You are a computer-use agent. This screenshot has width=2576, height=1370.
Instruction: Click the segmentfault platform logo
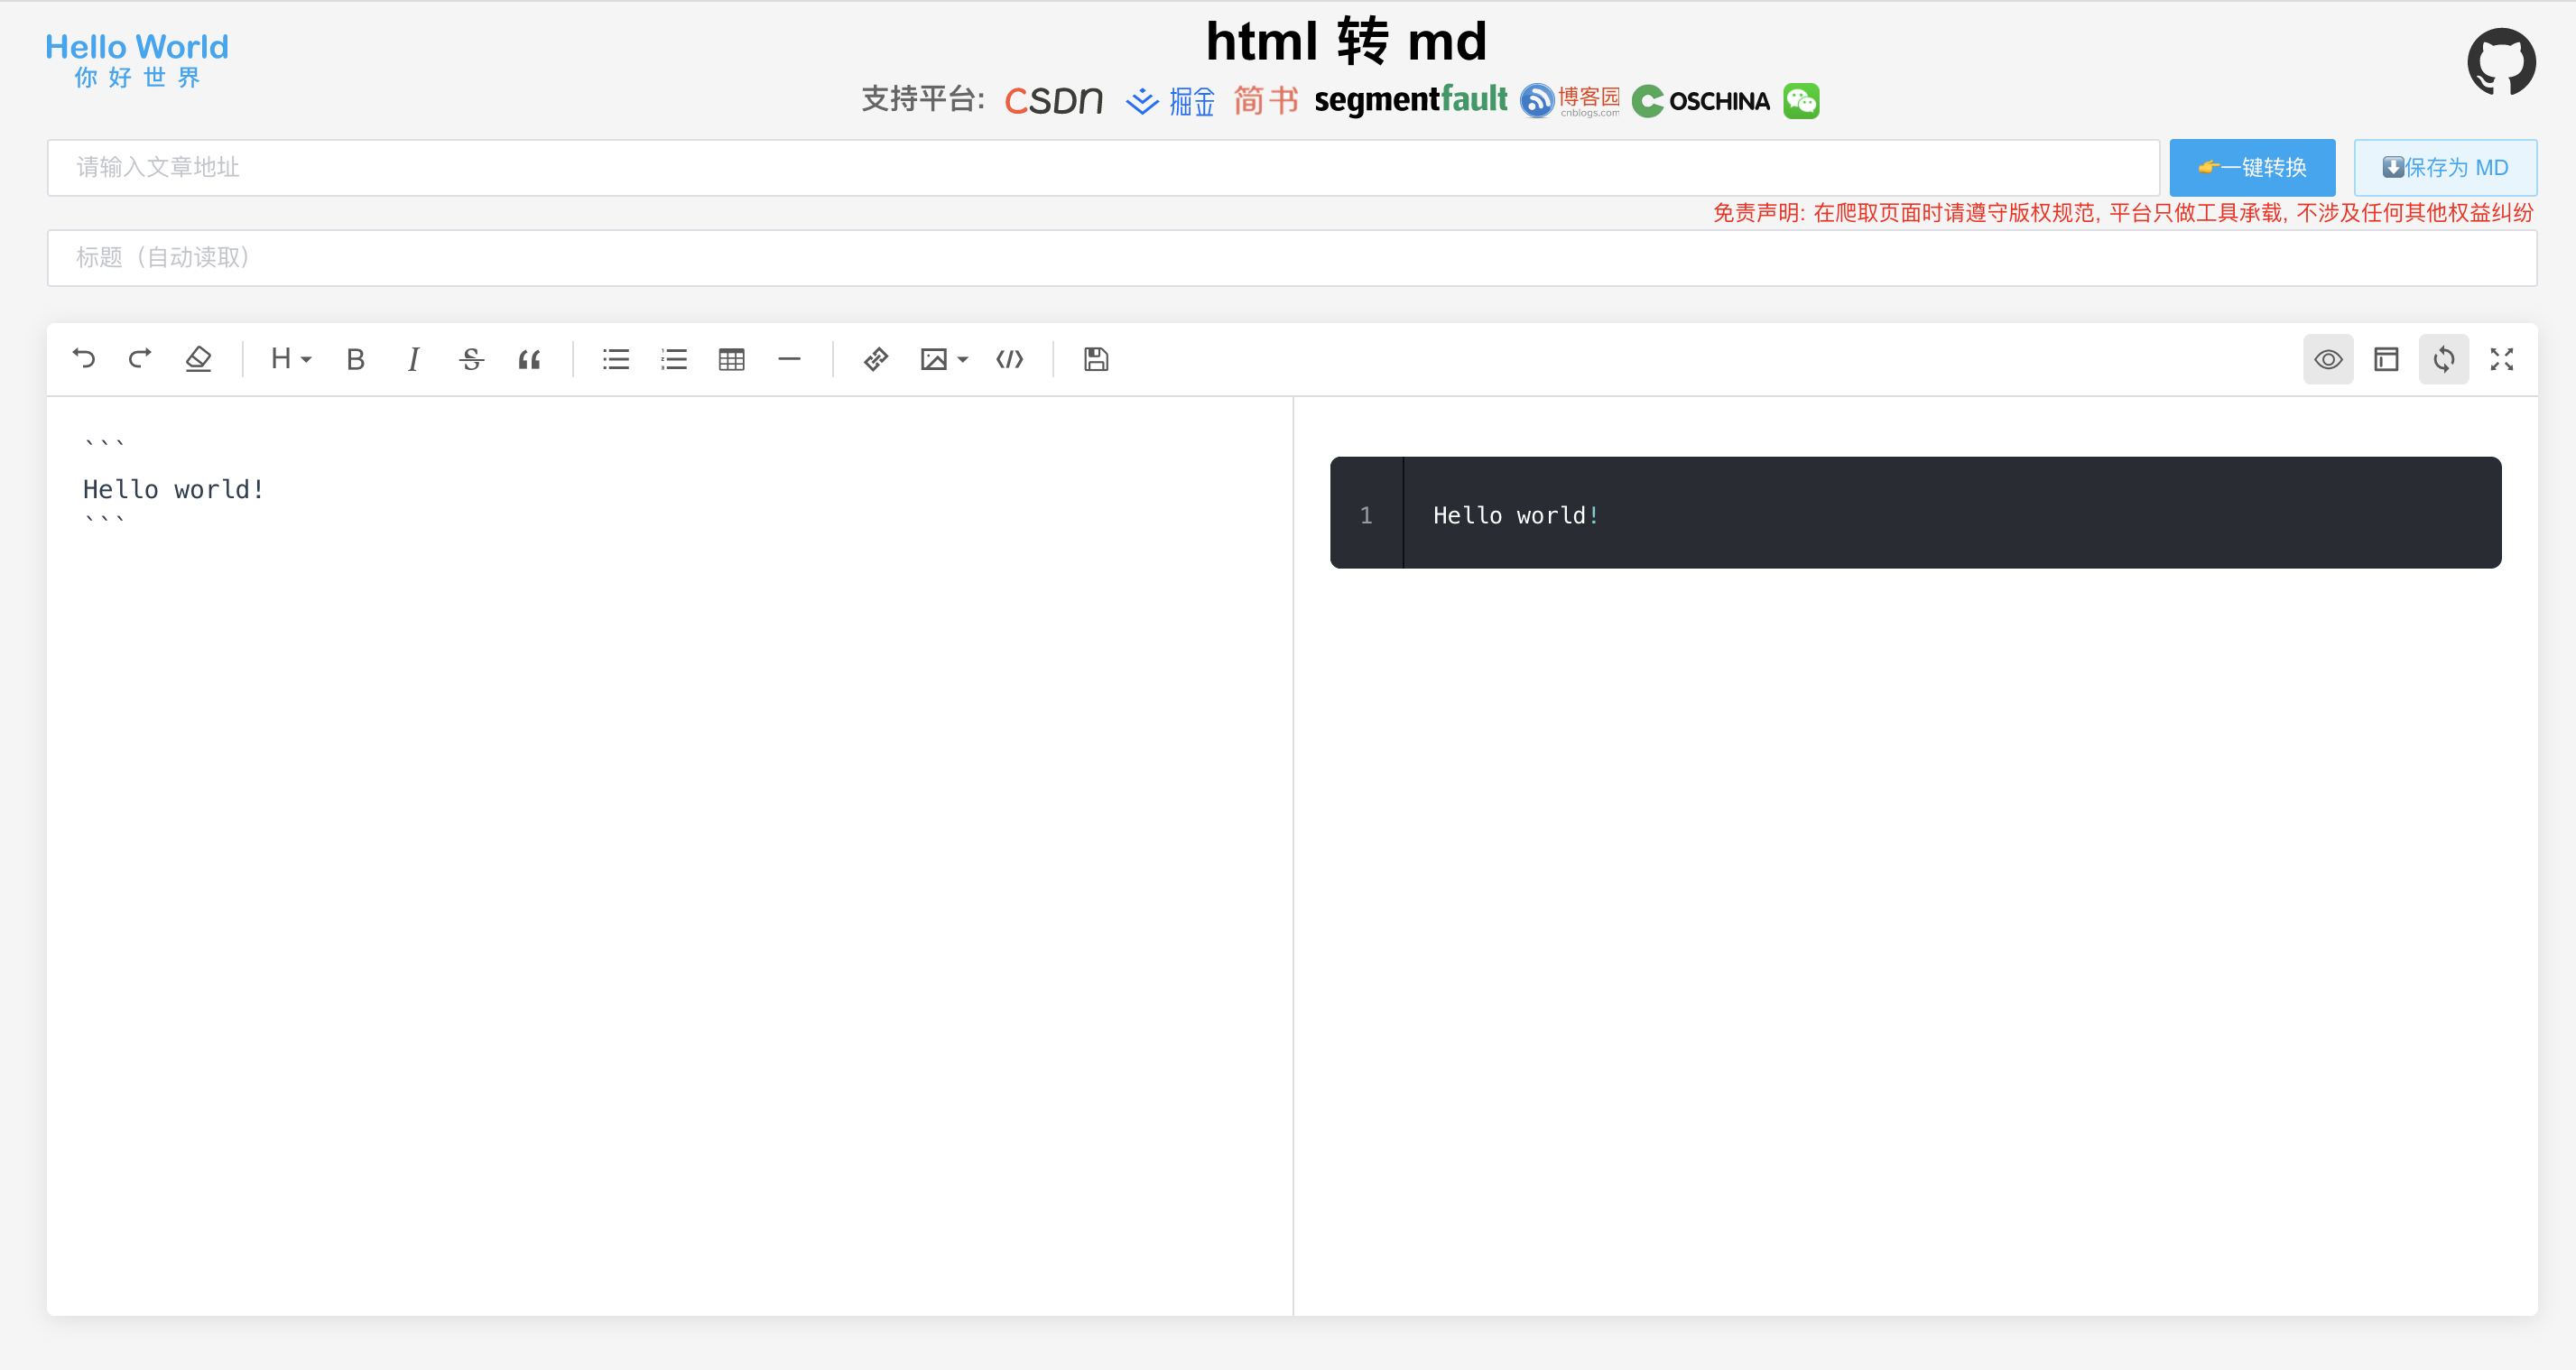coord(1410,100)
